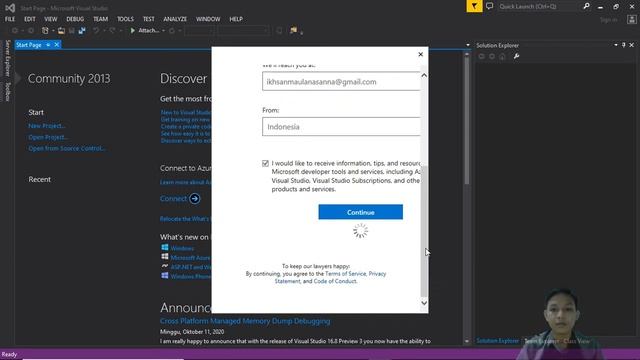Select the Solution Explorer bottom tab
This screenshot has height=360, width=640.
(x=498, y=341)
